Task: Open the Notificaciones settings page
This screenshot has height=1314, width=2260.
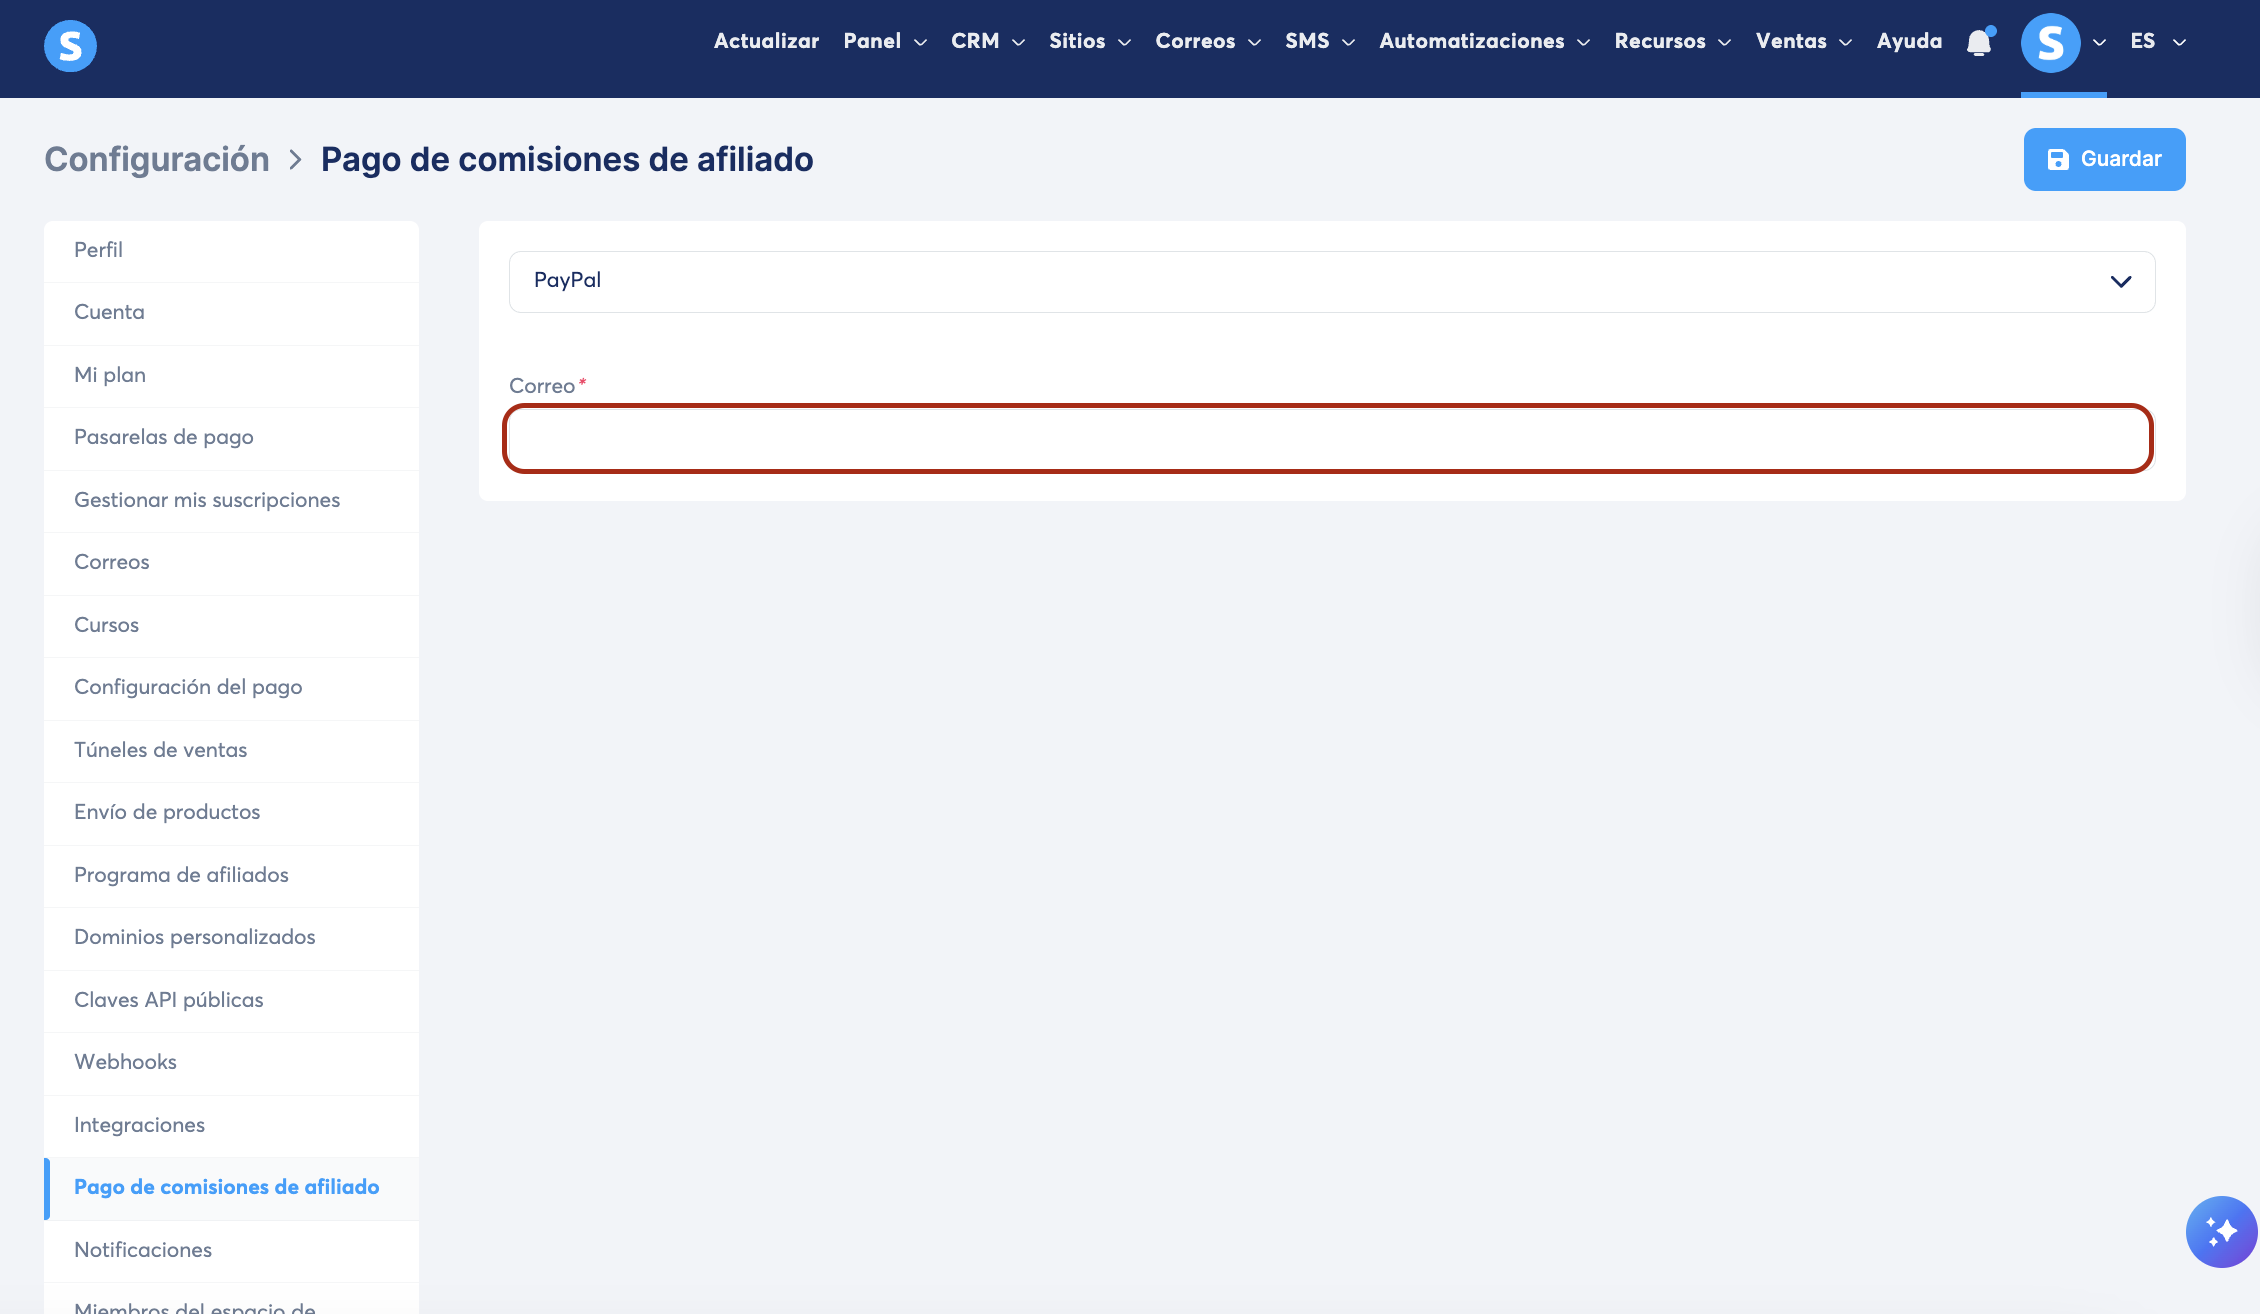Action: coord(143,1250)
